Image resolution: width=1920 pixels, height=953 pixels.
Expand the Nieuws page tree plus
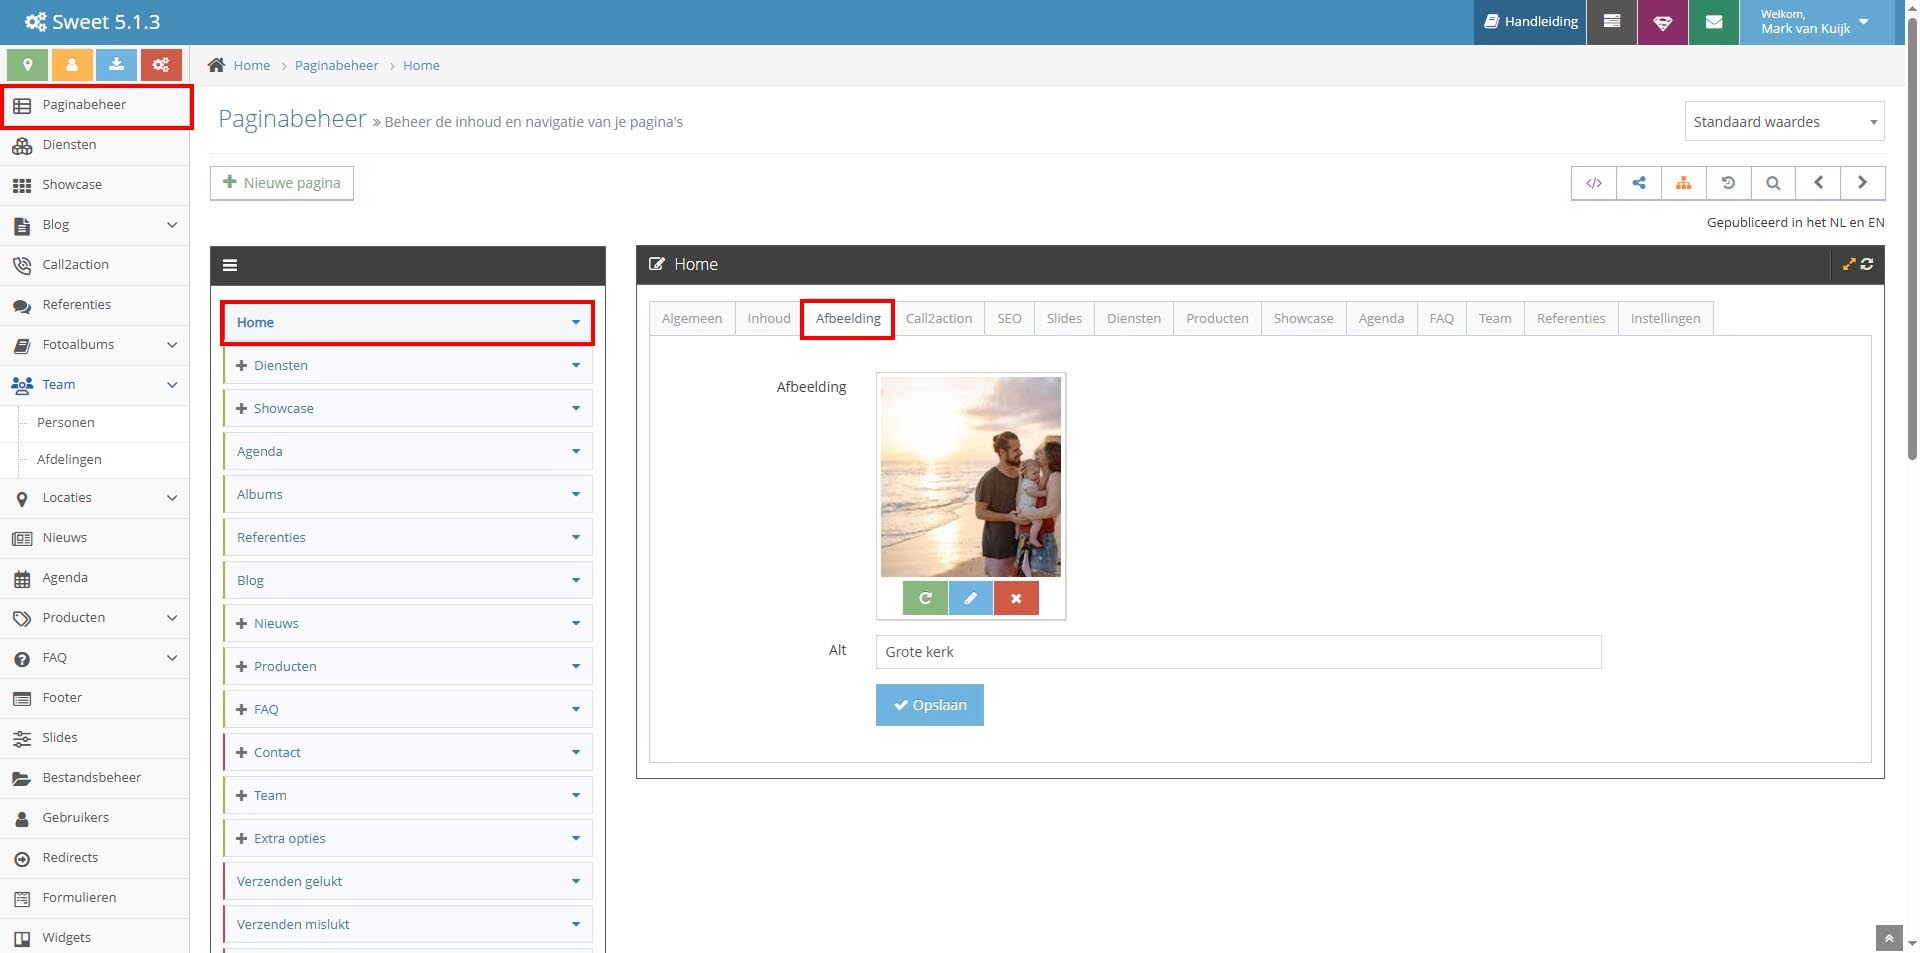[x=241, y=623]
